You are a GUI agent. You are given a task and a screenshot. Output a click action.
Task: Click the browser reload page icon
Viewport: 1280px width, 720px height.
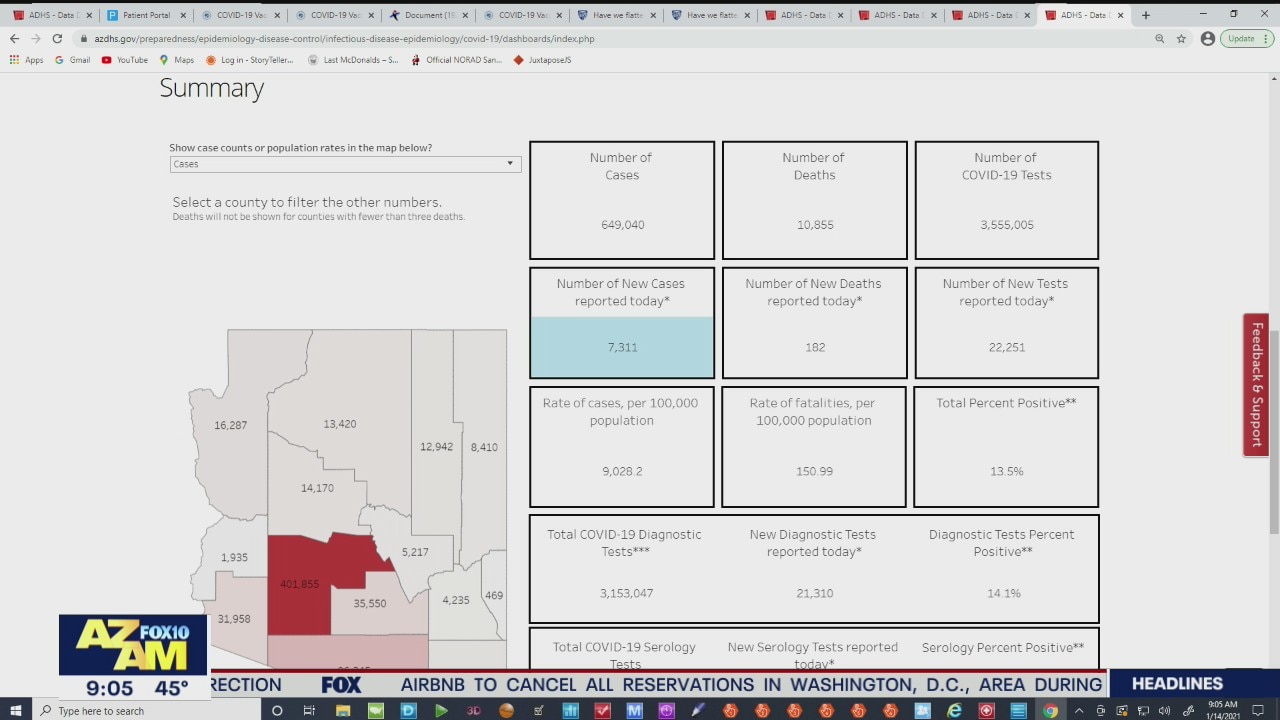pos(57,38)
